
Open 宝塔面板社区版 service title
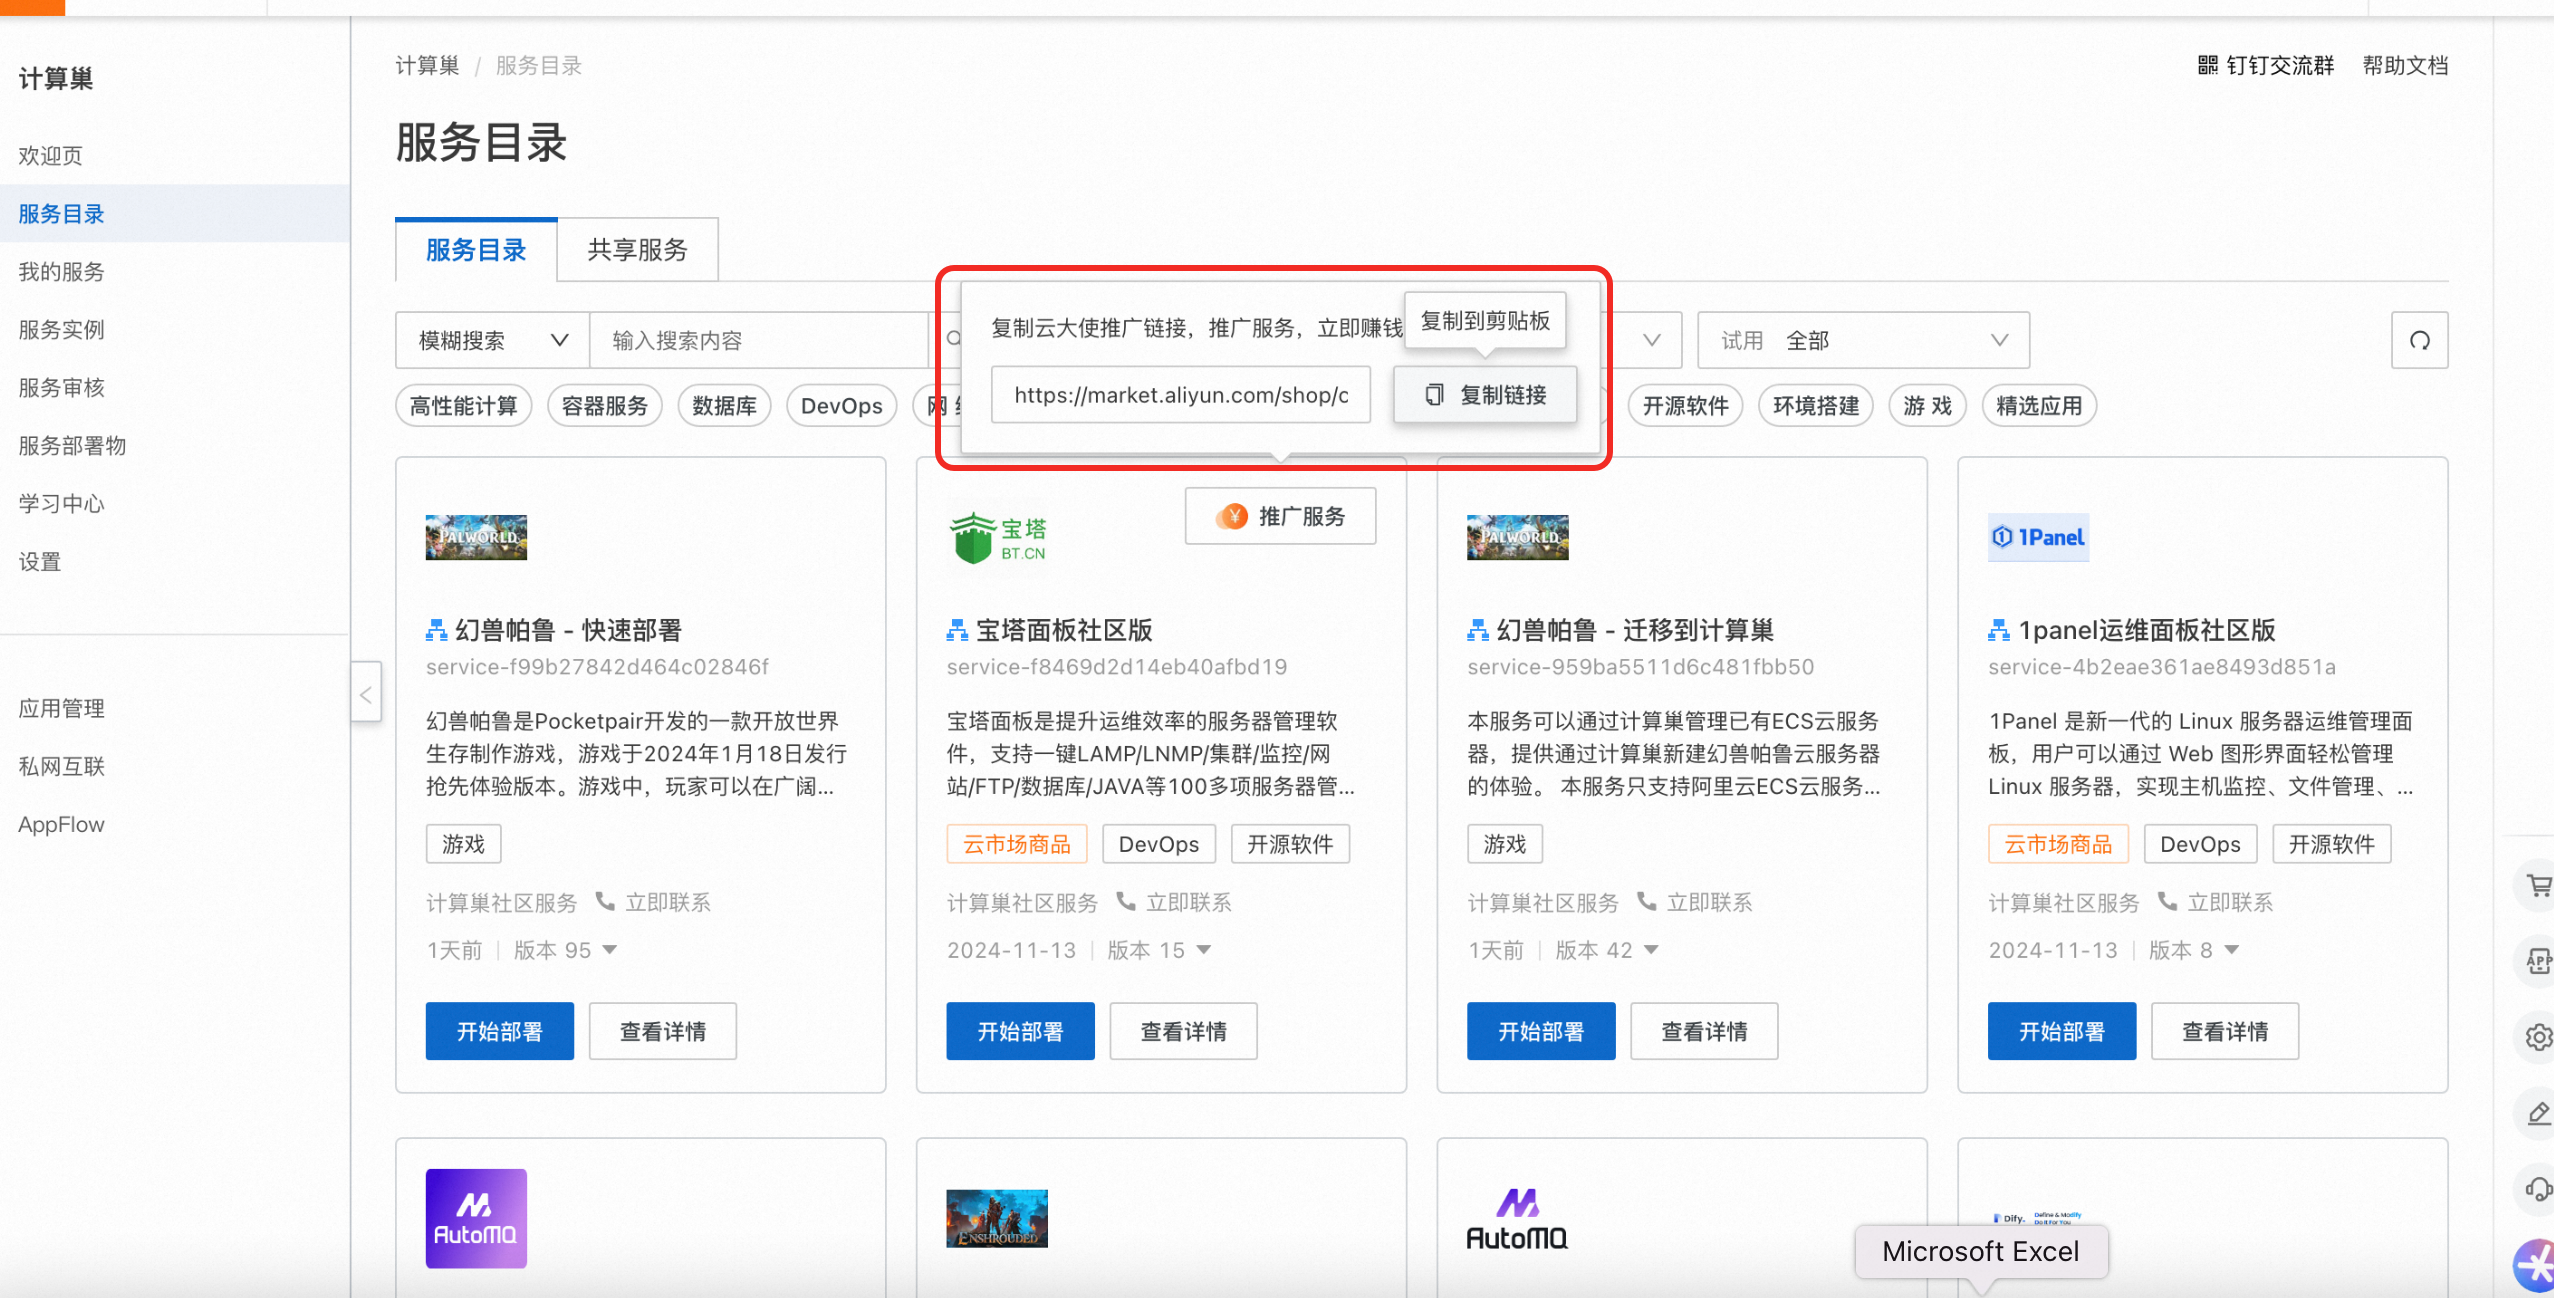(1064, 630)
